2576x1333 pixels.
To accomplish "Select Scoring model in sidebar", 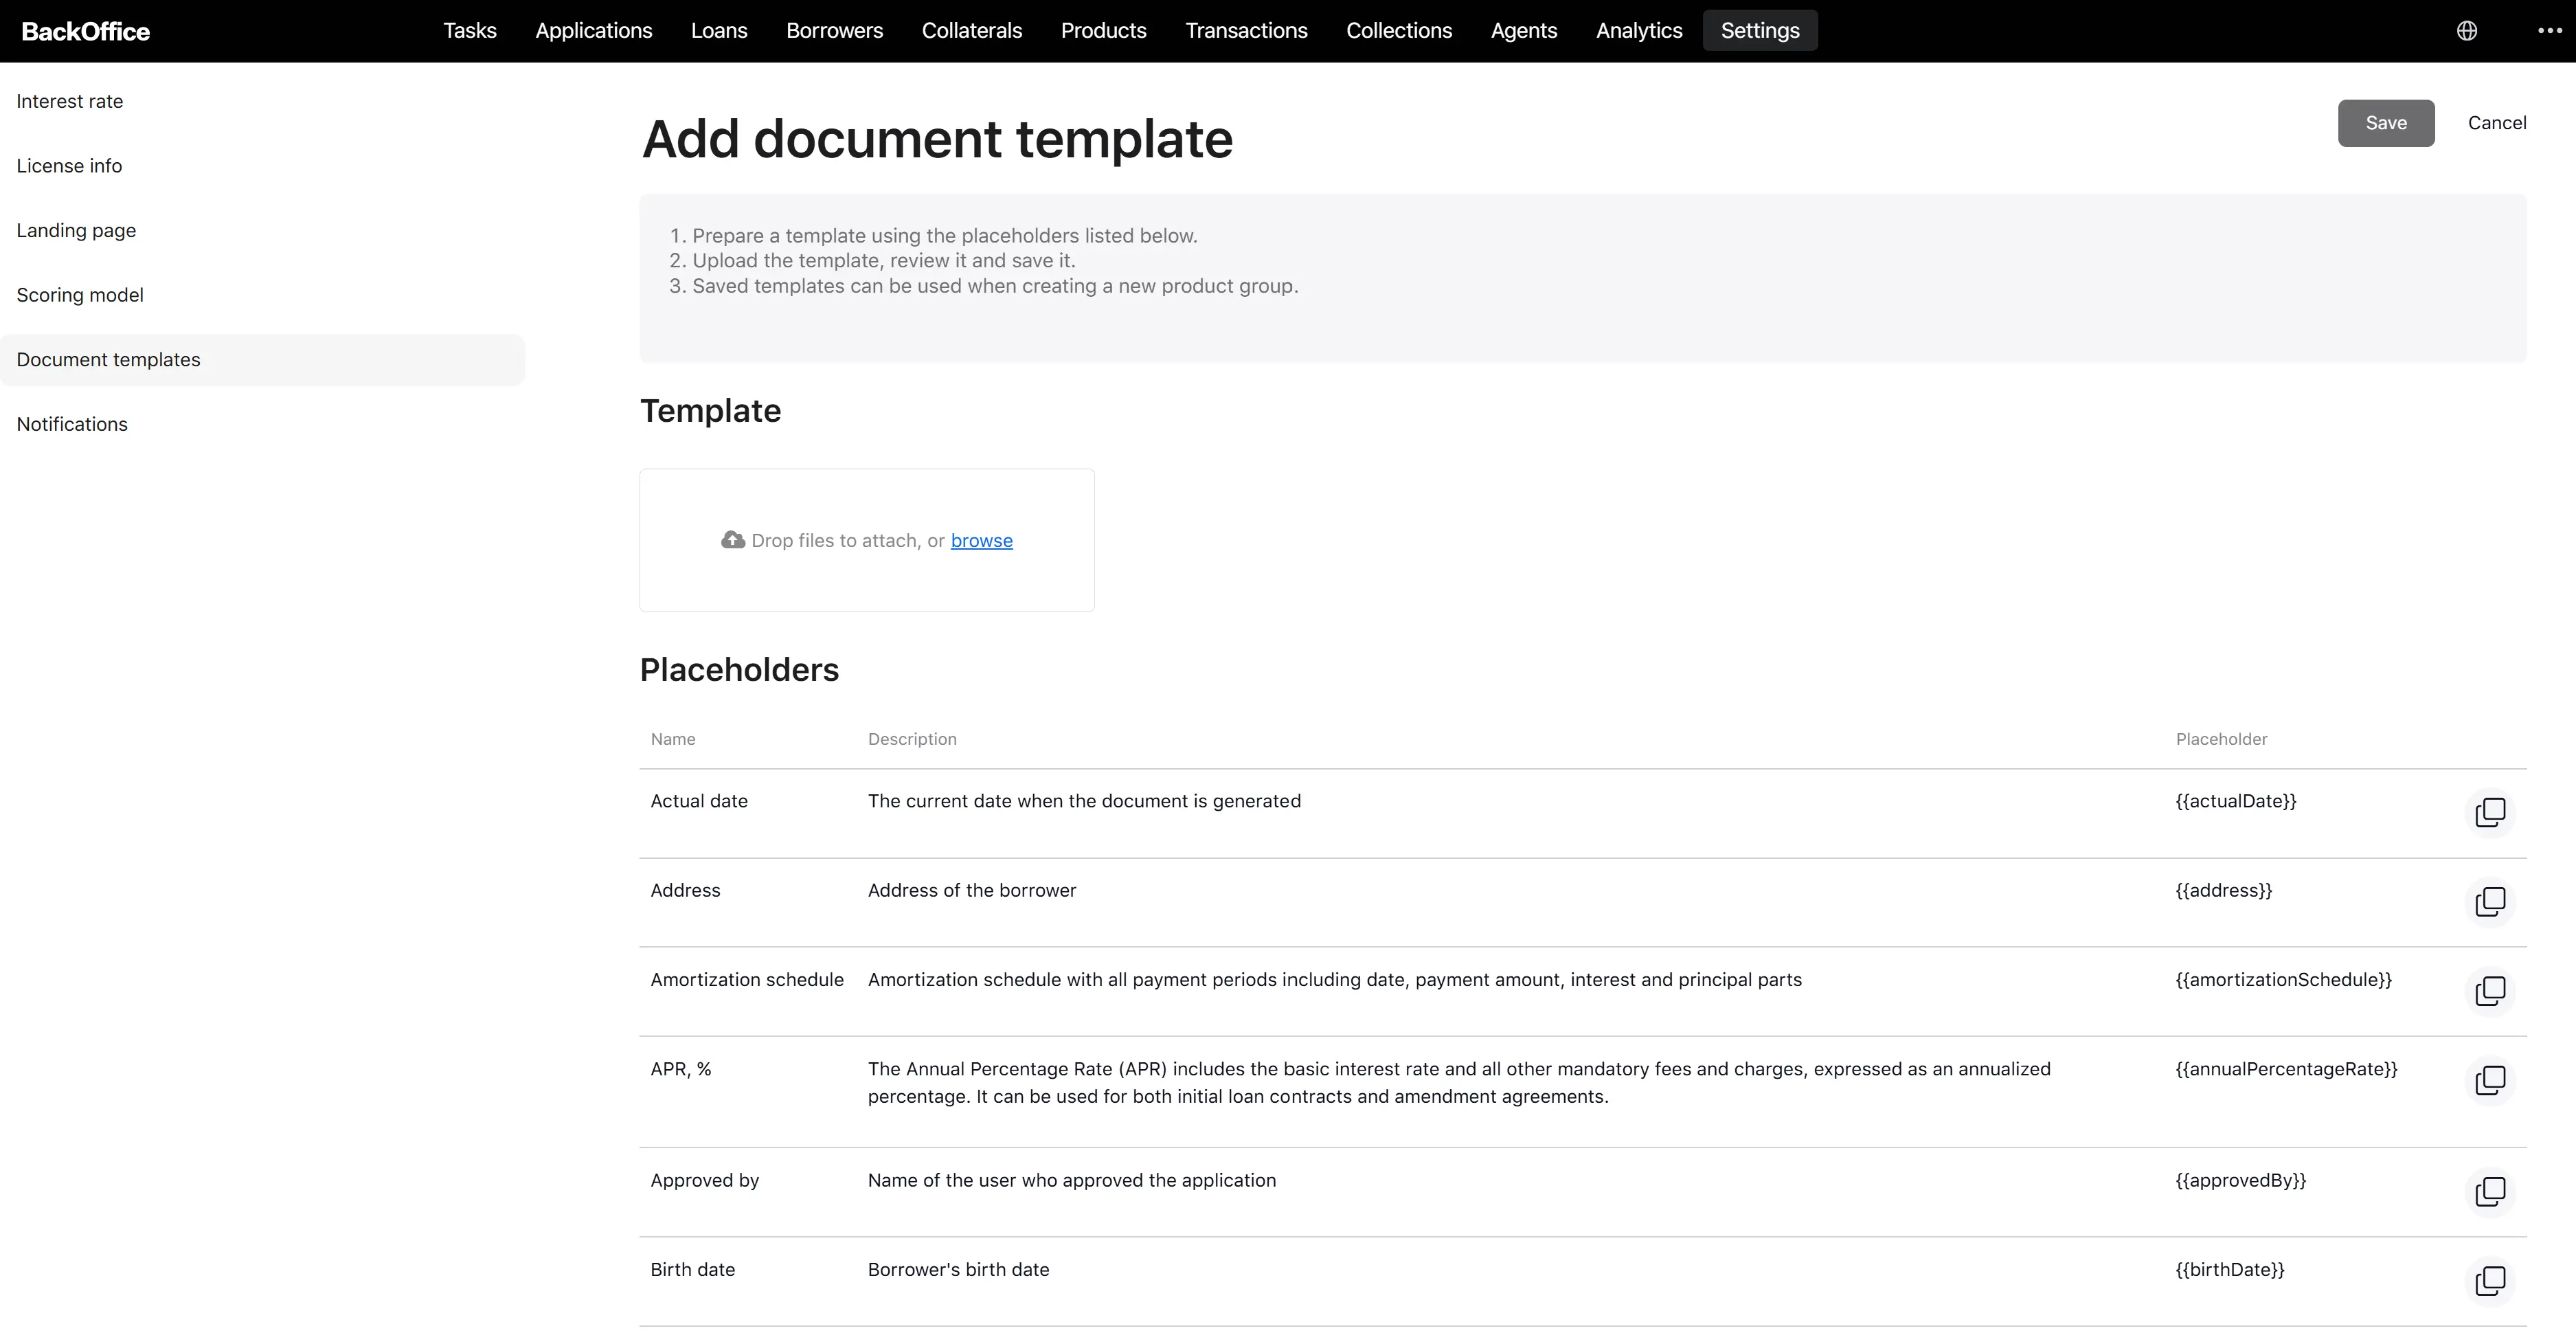I will 80,295.
